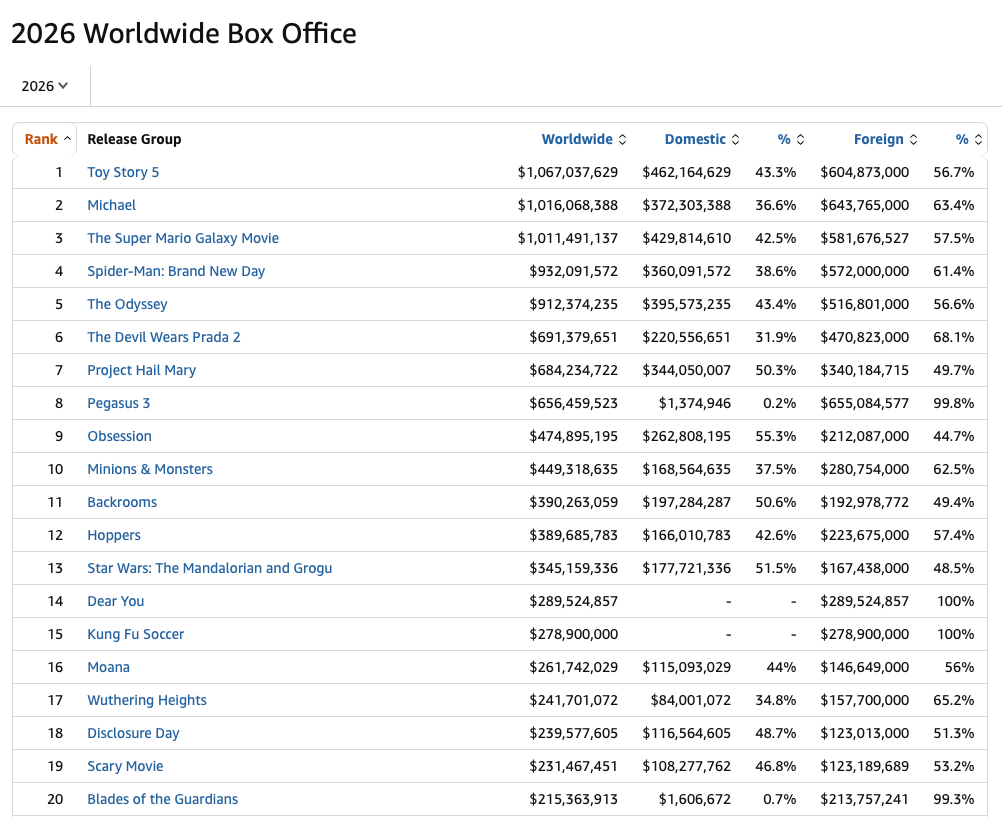Select foreign value $581,676,527
Viewport: 1002px width, 817px height.
click(x=865, y=238)
